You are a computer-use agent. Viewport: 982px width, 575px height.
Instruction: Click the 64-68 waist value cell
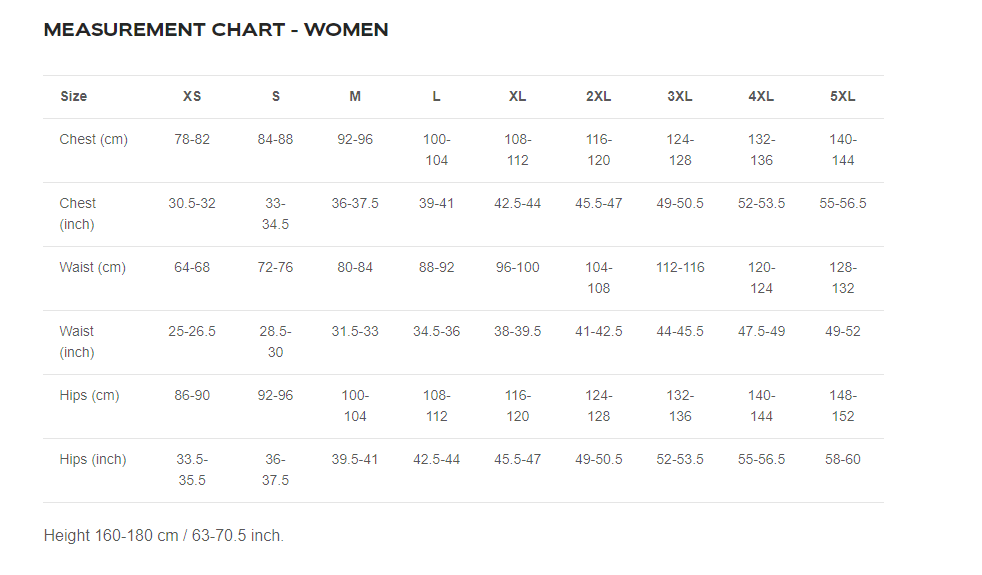tap(192, 267)
